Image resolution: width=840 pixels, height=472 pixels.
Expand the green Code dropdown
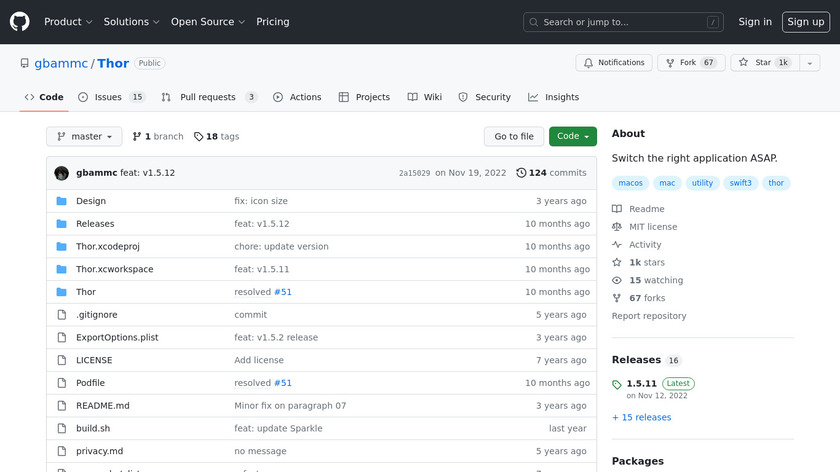572,136
